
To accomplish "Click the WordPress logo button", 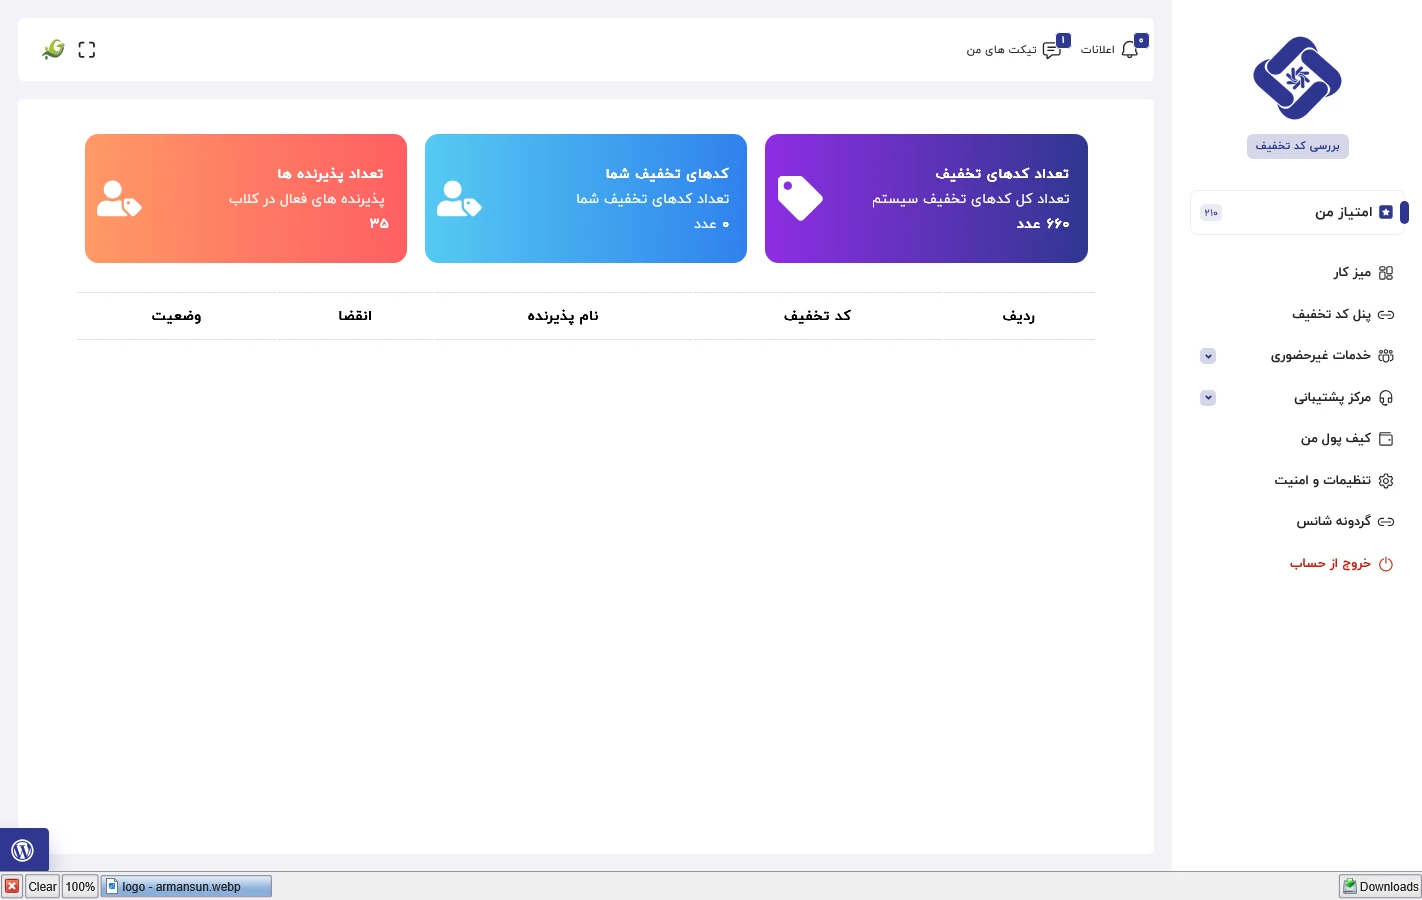I will (23, 850).
